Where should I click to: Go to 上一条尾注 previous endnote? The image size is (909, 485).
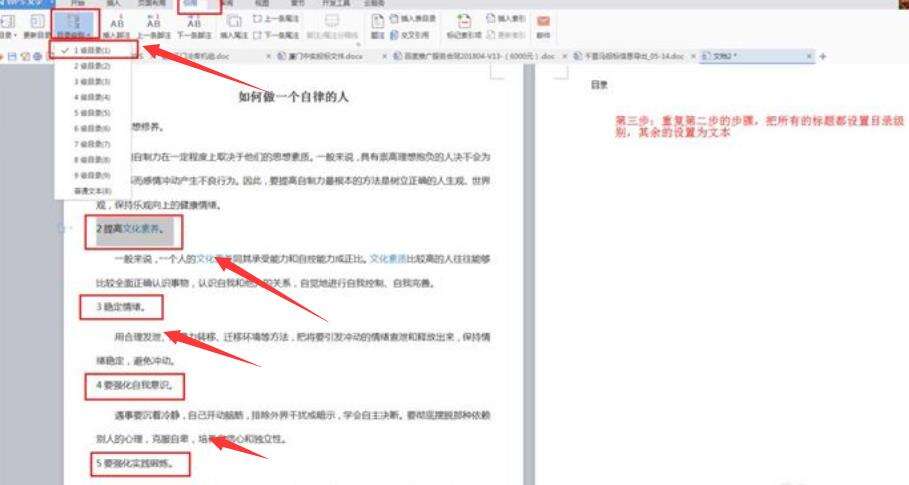(x=276, y=19)
